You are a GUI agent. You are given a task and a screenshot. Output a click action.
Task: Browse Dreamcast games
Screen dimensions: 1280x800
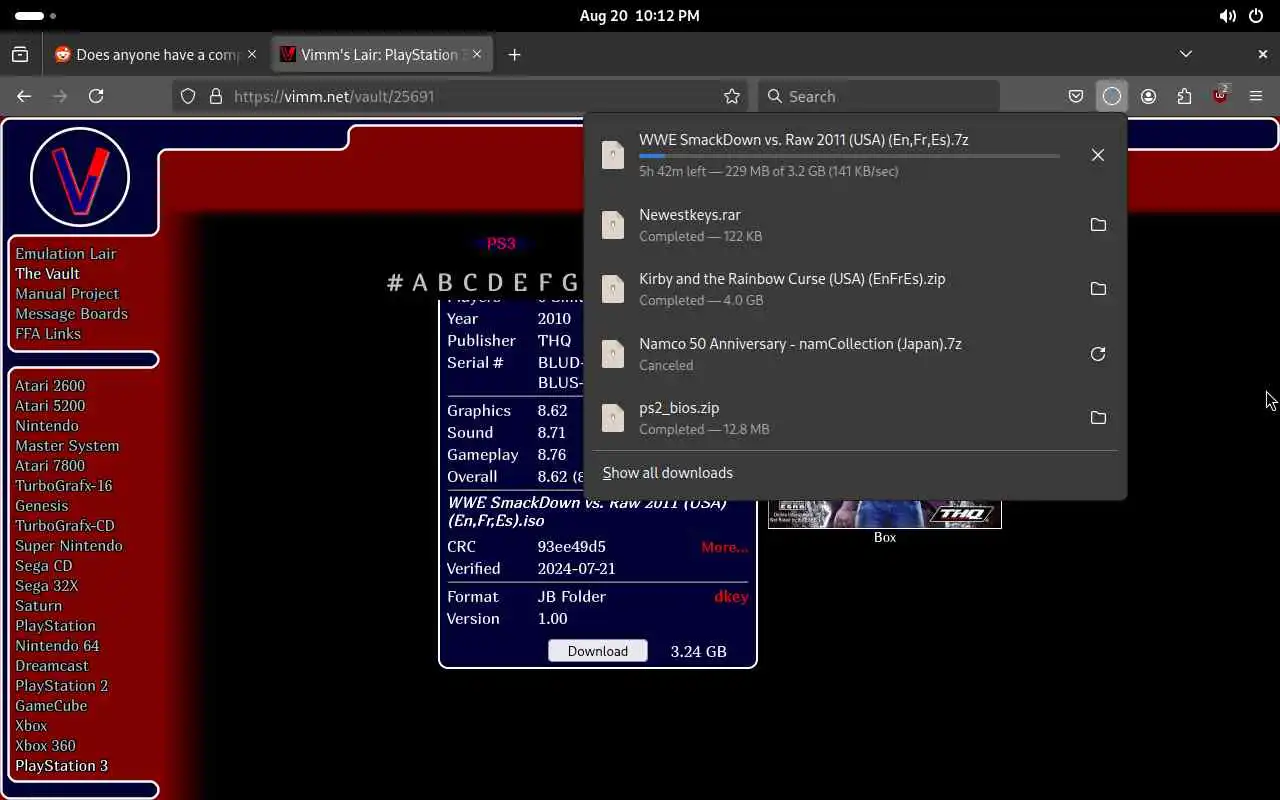[52, 666]
